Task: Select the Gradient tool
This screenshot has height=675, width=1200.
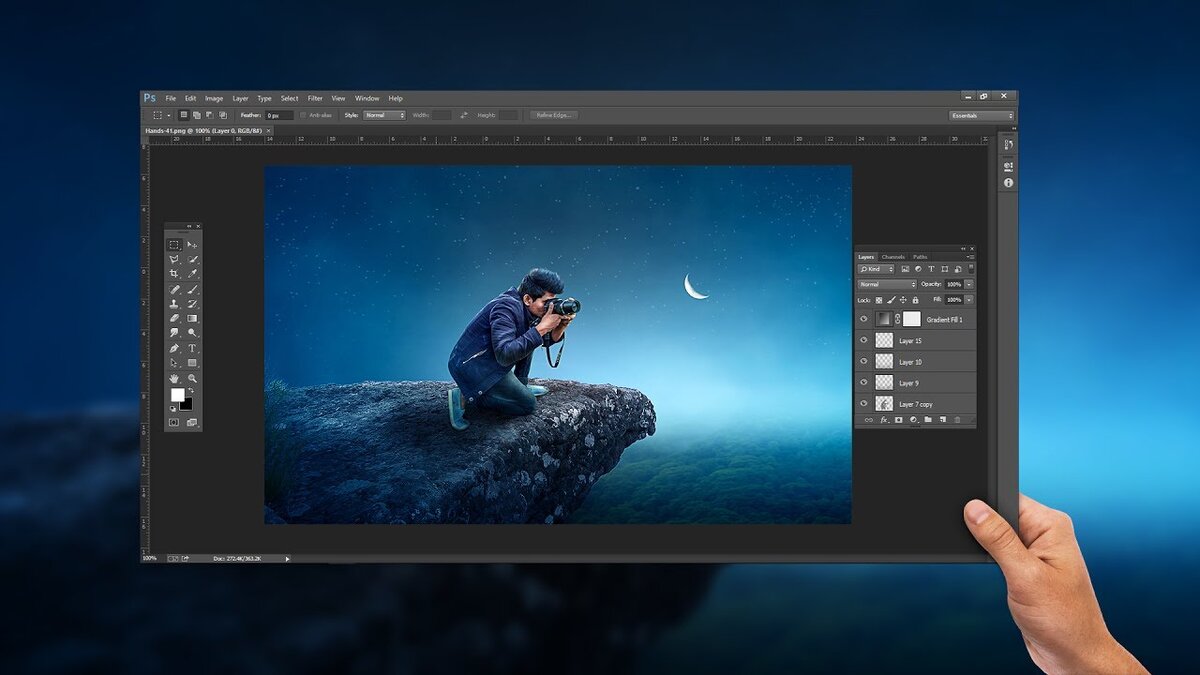Action: point(192,318)
